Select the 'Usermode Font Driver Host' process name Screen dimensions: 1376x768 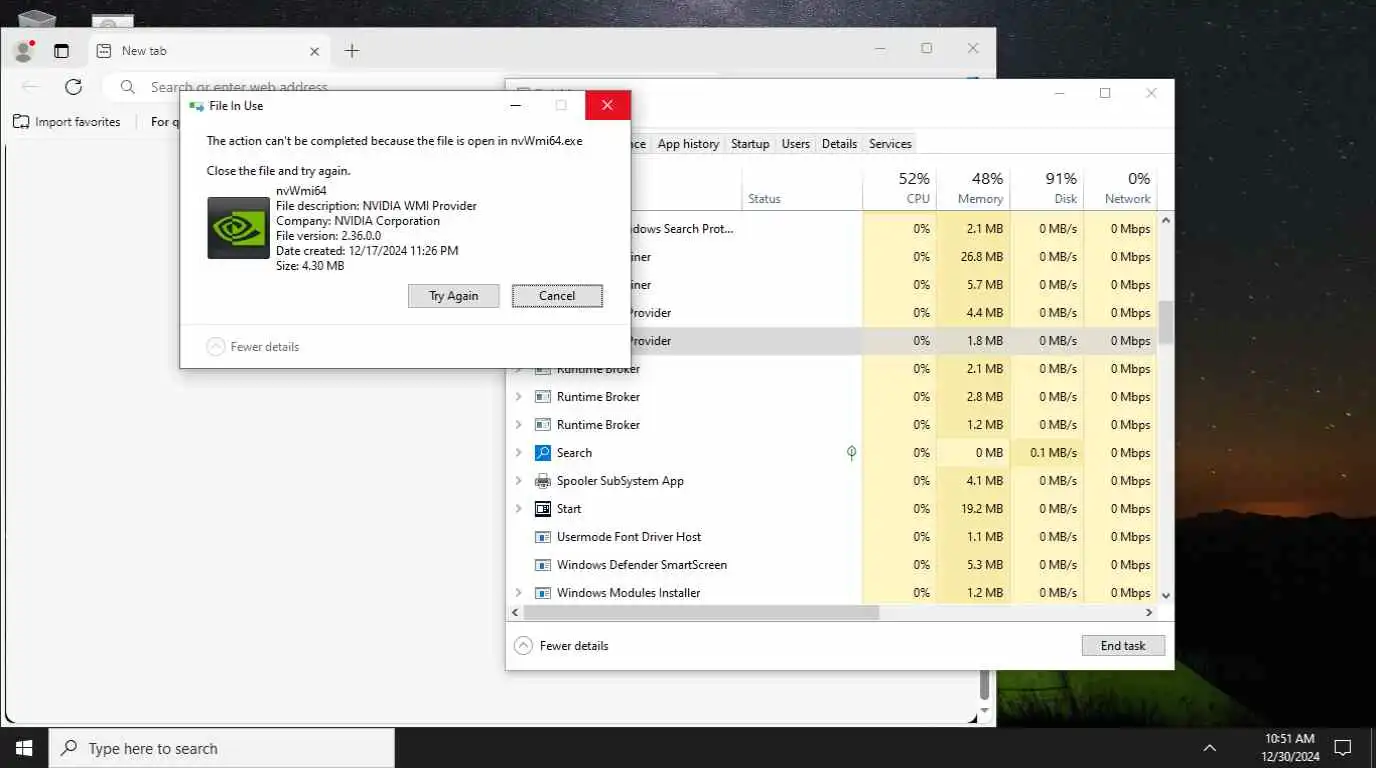(629, 537)
